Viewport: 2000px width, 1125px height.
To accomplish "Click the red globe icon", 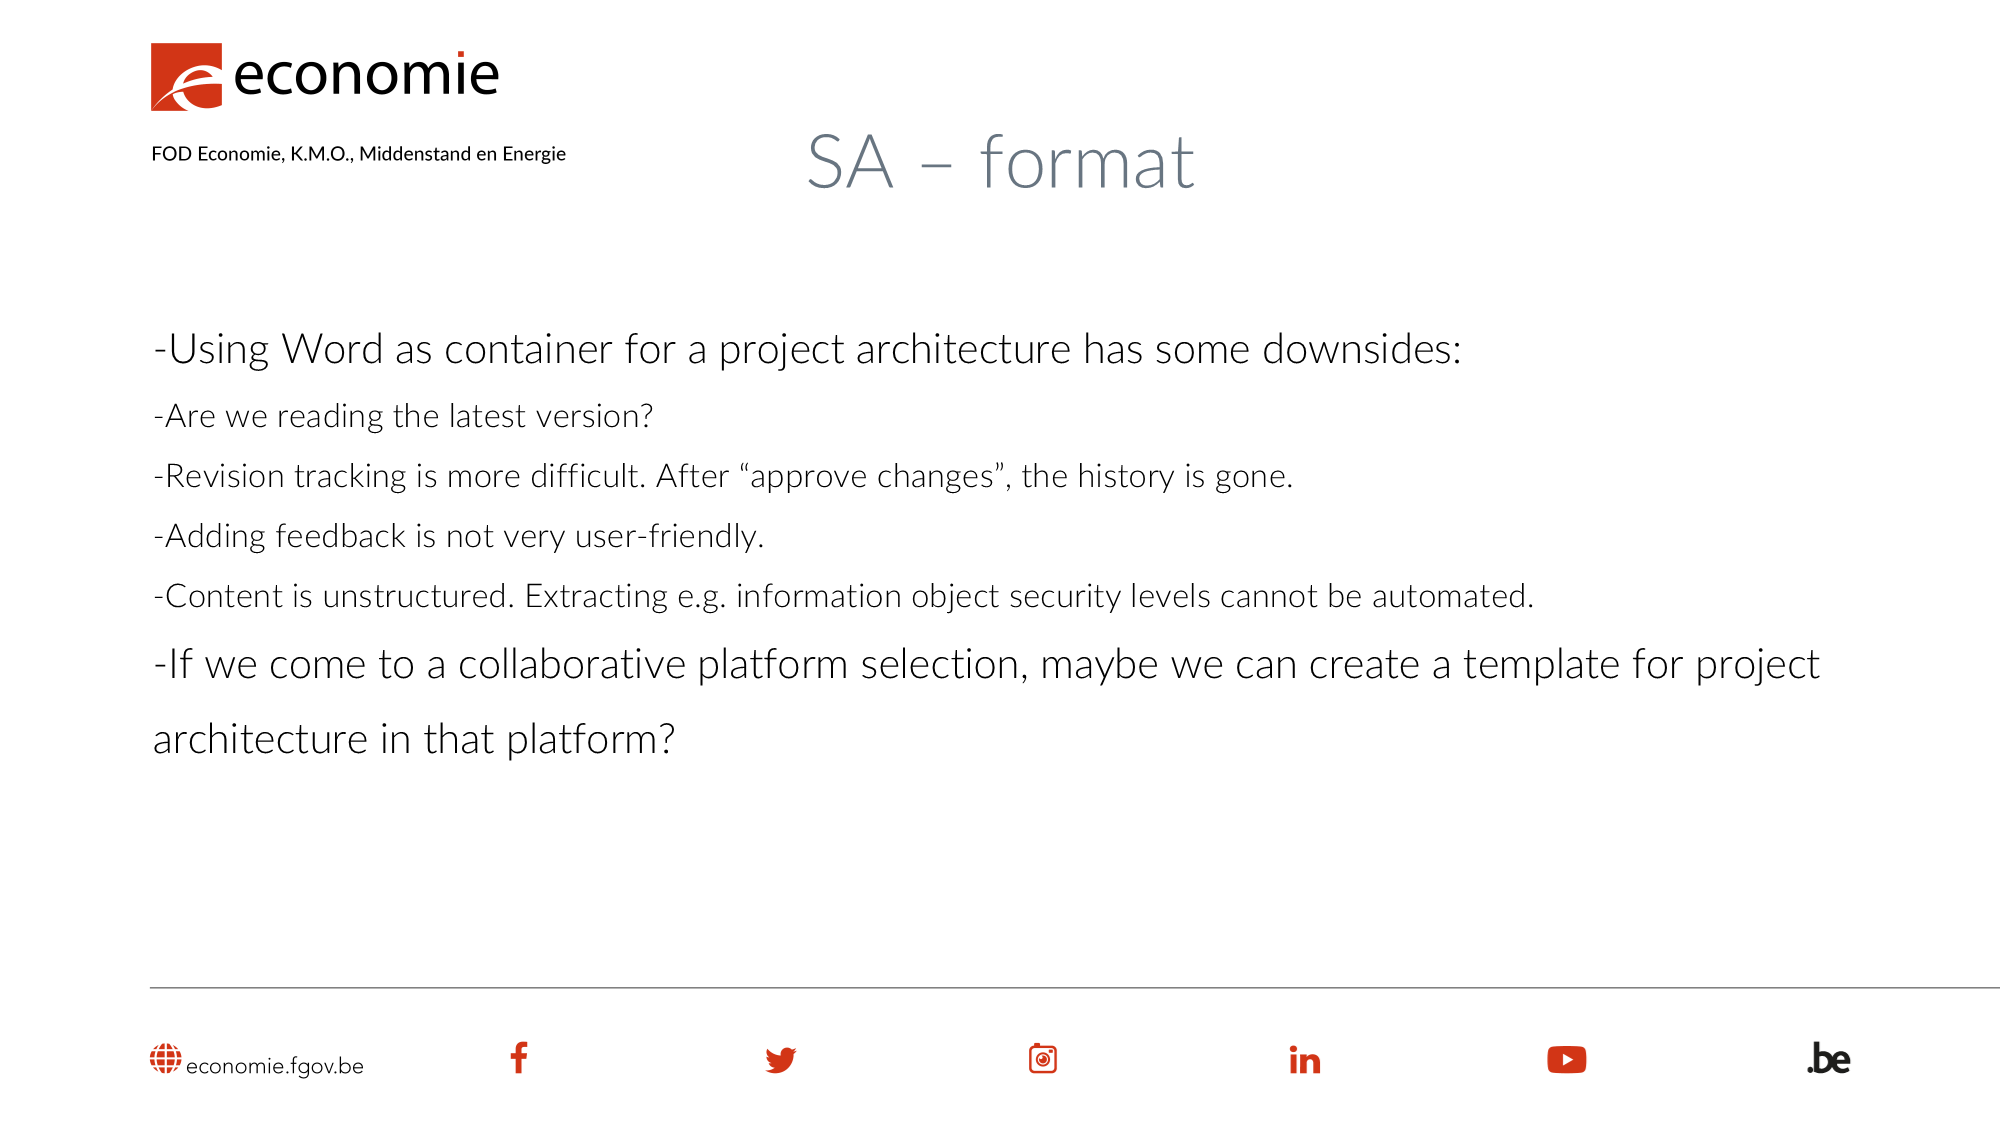I will pyautogui.click(x=165, y=1059).
